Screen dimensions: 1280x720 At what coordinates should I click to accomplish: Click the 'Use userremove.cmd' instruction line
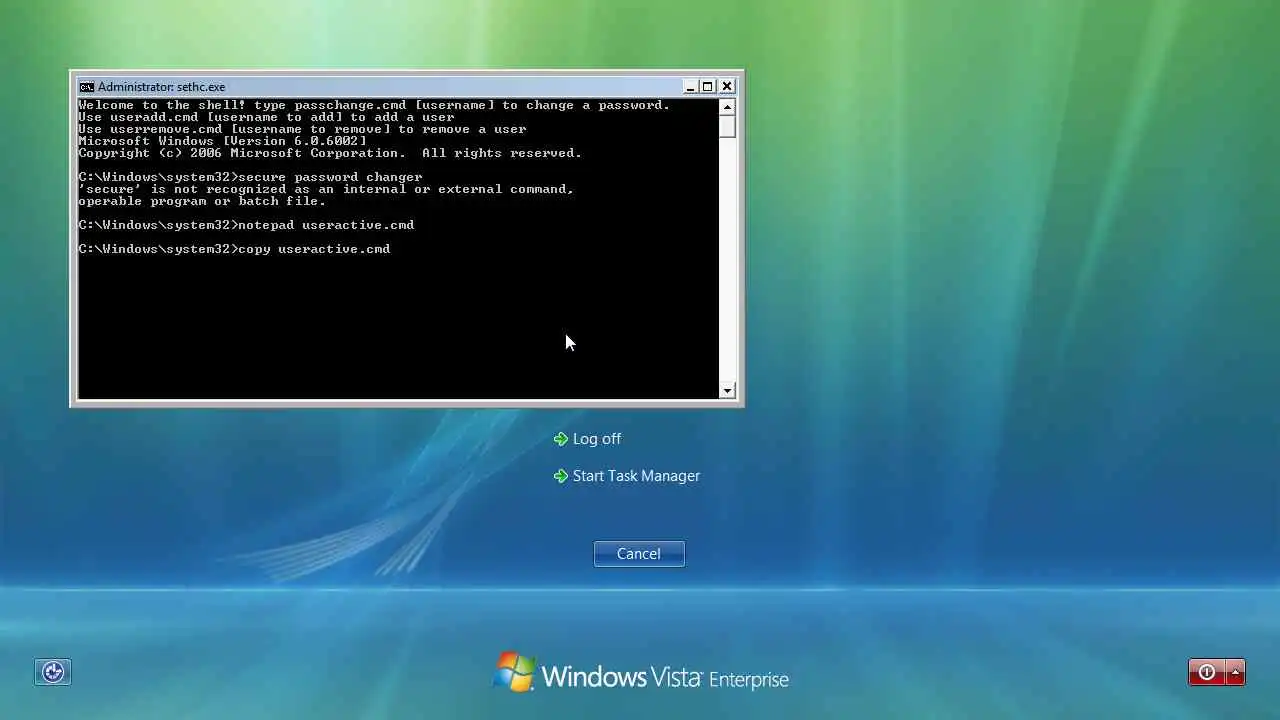(x=302, y=129)
